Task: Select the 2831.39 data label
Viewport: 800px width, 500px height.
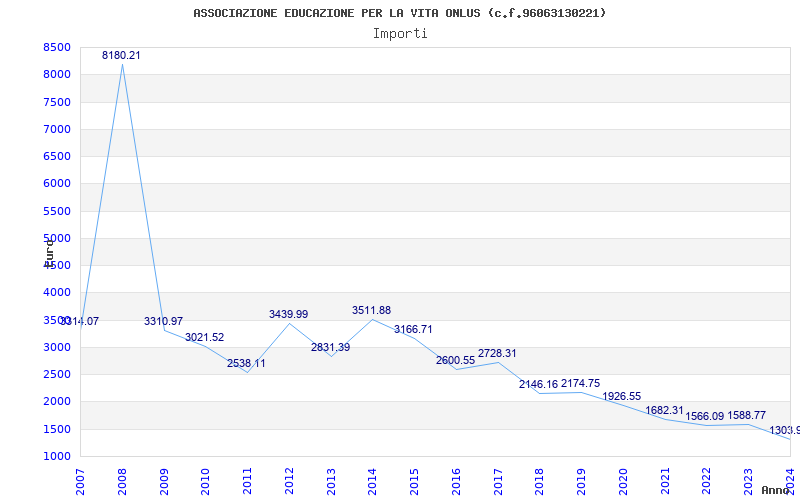Action: click(331, 347)
